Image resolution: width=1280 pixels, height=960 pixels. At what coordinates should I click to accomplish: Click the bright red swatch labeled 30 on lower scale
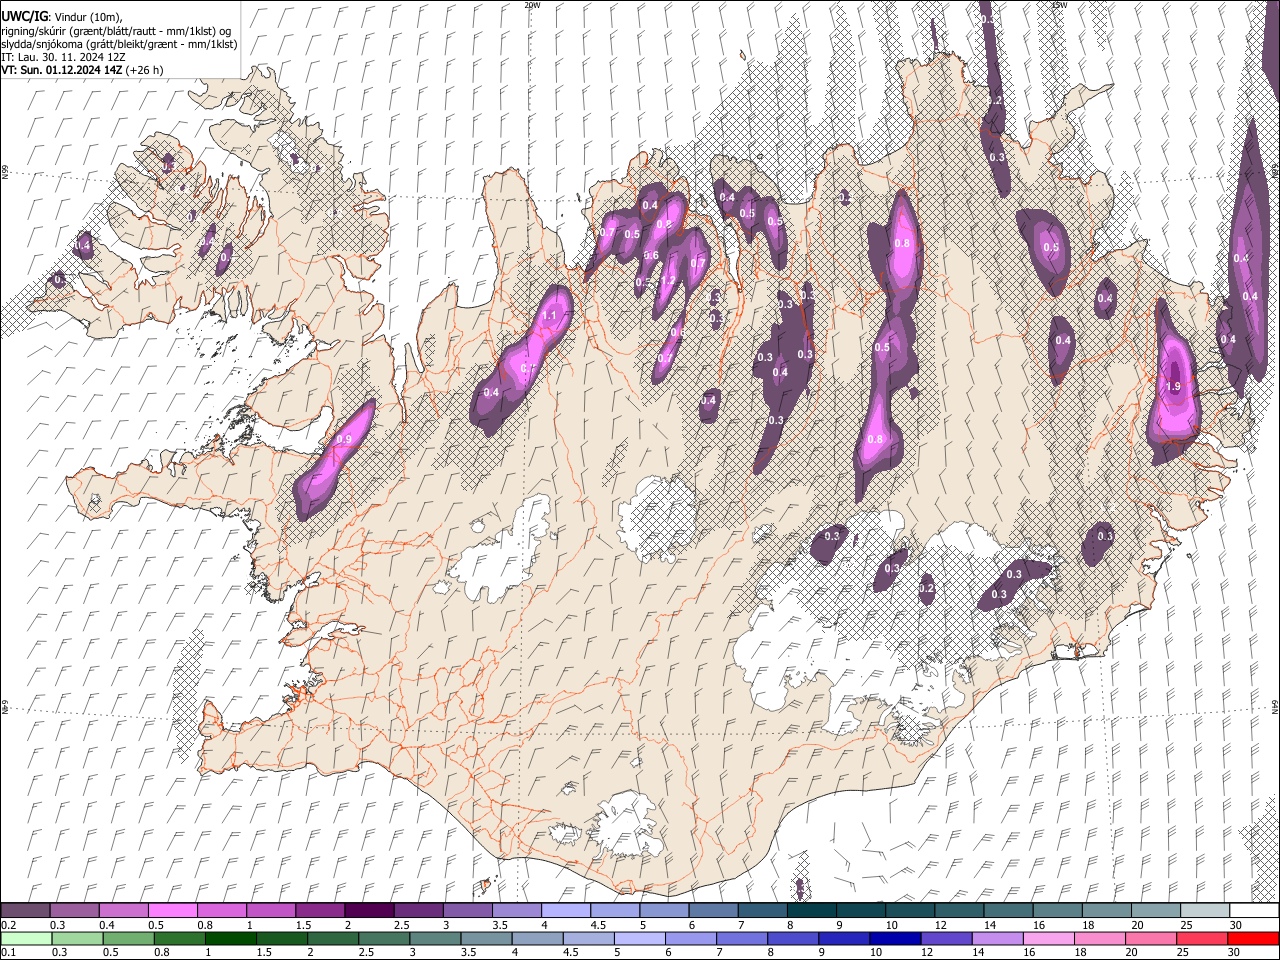[x=1252, y=938]
